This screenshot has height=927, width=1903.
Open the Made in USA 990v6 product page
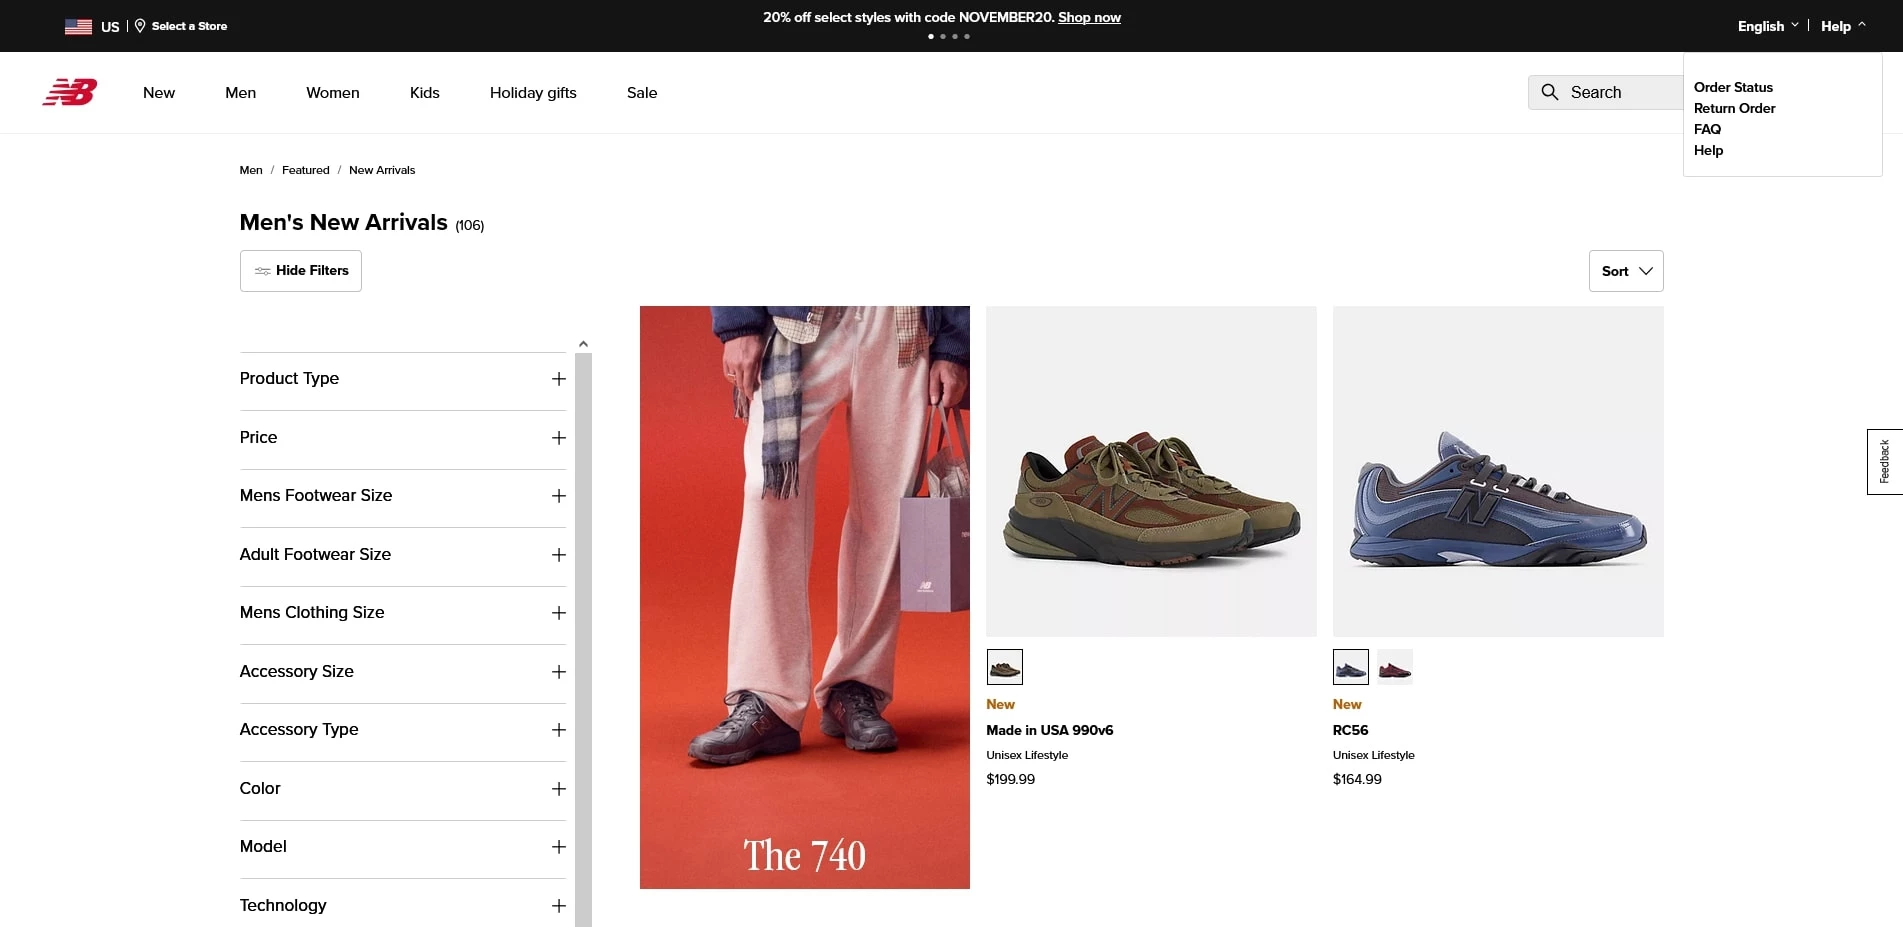[x=1049, y=730]
